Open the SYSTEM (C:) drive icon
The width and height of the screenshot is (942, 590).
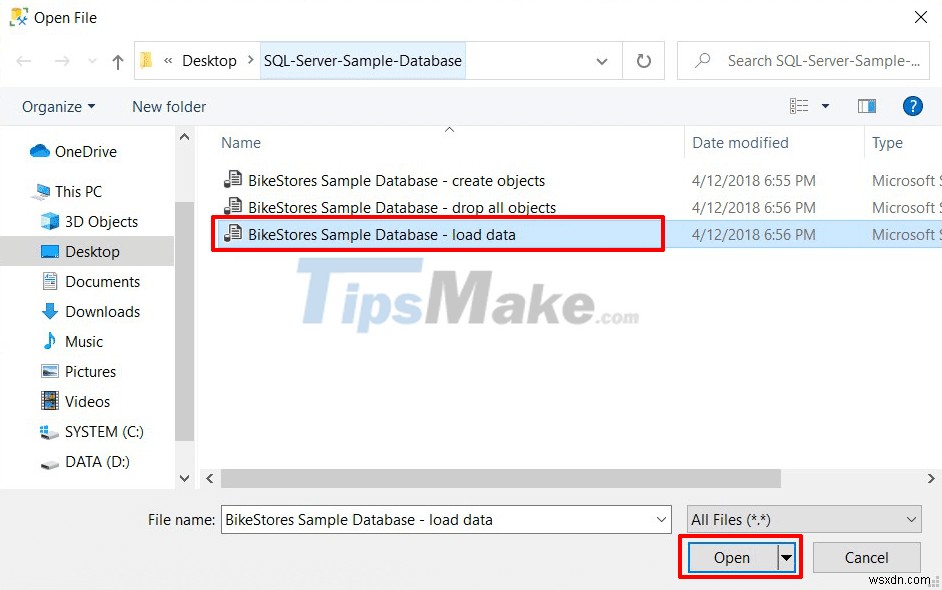pyautogui.click(x=49, y=431)
